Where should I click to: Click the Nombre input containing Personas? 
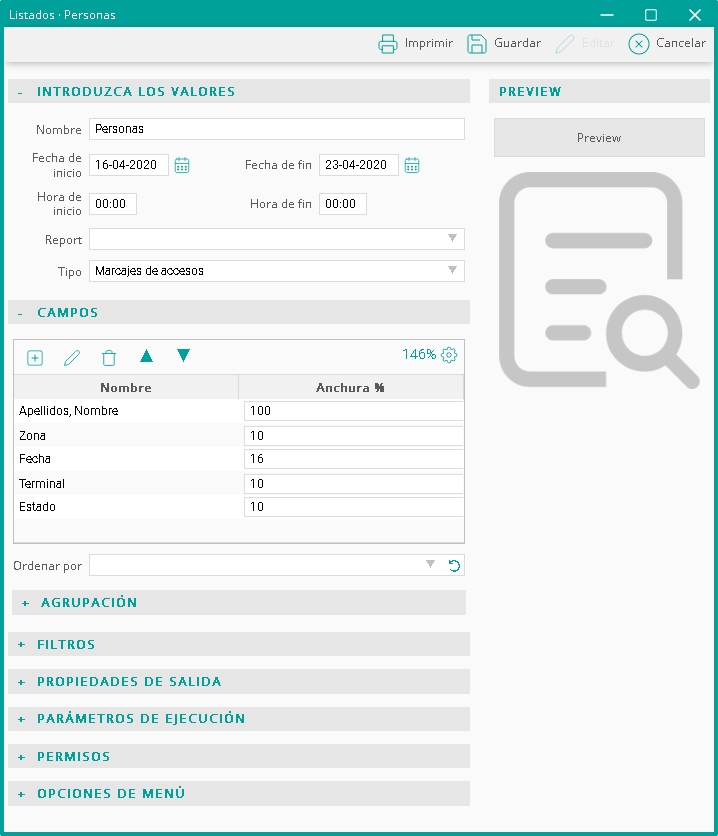click(x=277, y=129)
